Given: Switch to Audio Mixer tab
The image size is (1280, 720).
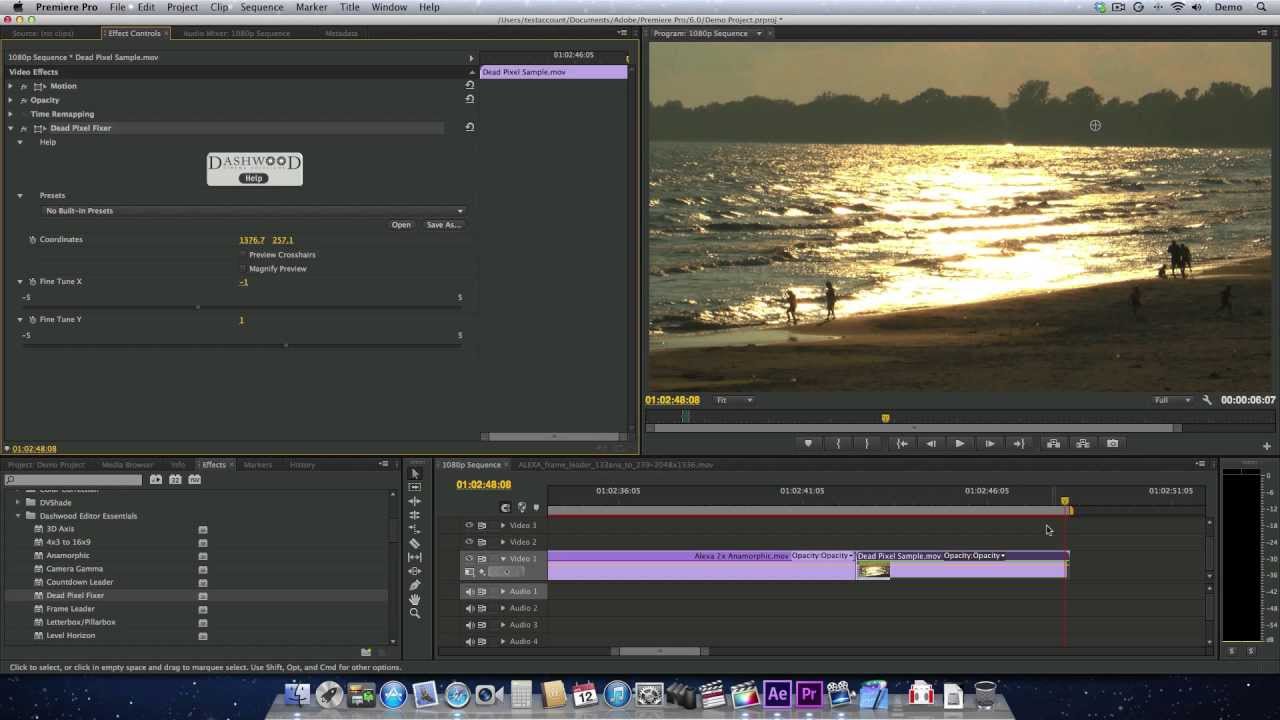Looking at the screenshot, I should pos(236,33).
